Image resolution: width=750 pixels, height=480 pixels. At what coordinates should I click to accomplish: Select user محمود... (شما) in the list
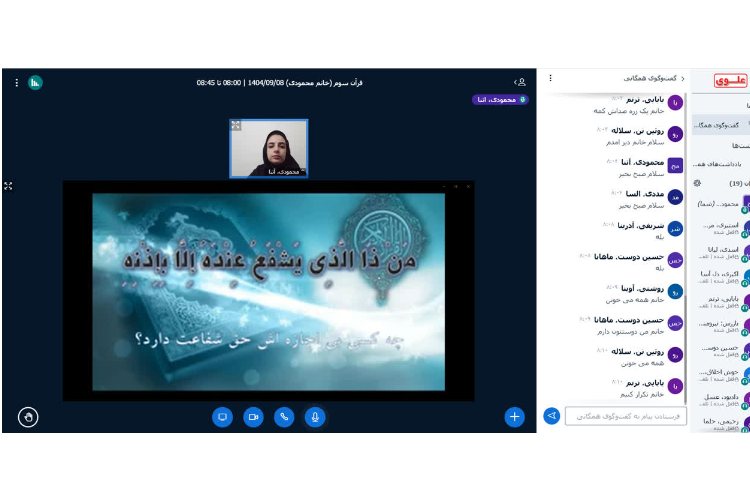click(722, 204)
